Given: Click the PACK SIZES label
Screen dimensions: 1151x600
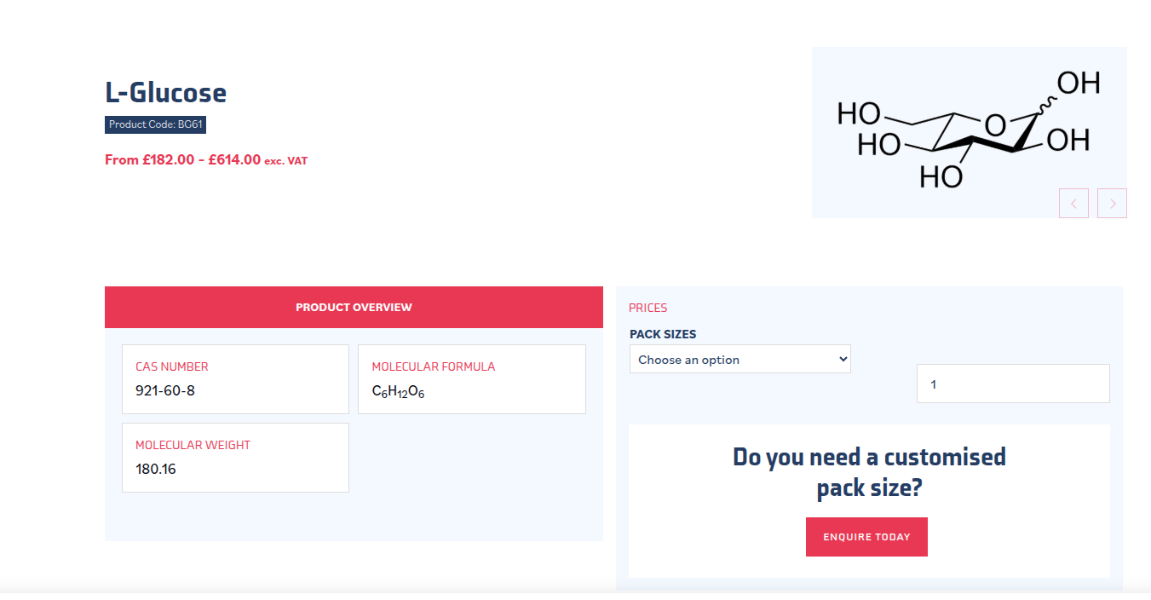Looking at the screenshot, I should tap(662, 334).
